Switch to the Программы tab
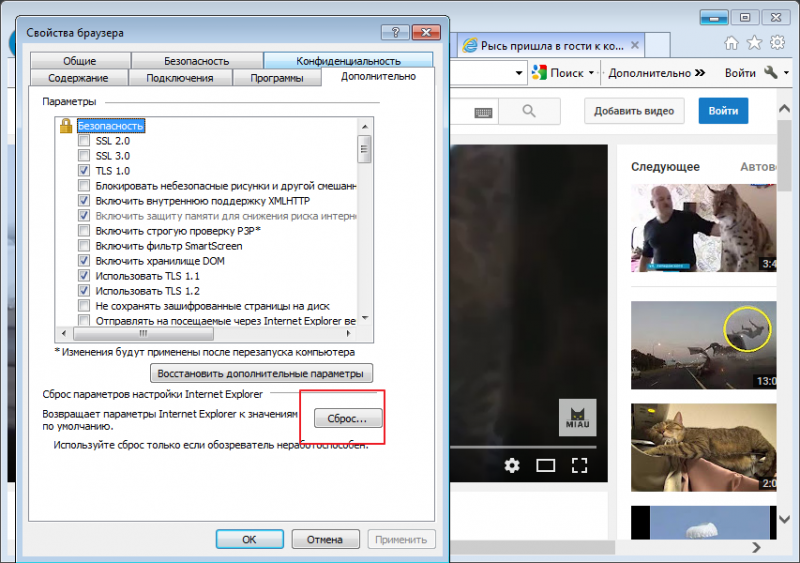This screenshot has height=563, width=800. pos(277,78)
